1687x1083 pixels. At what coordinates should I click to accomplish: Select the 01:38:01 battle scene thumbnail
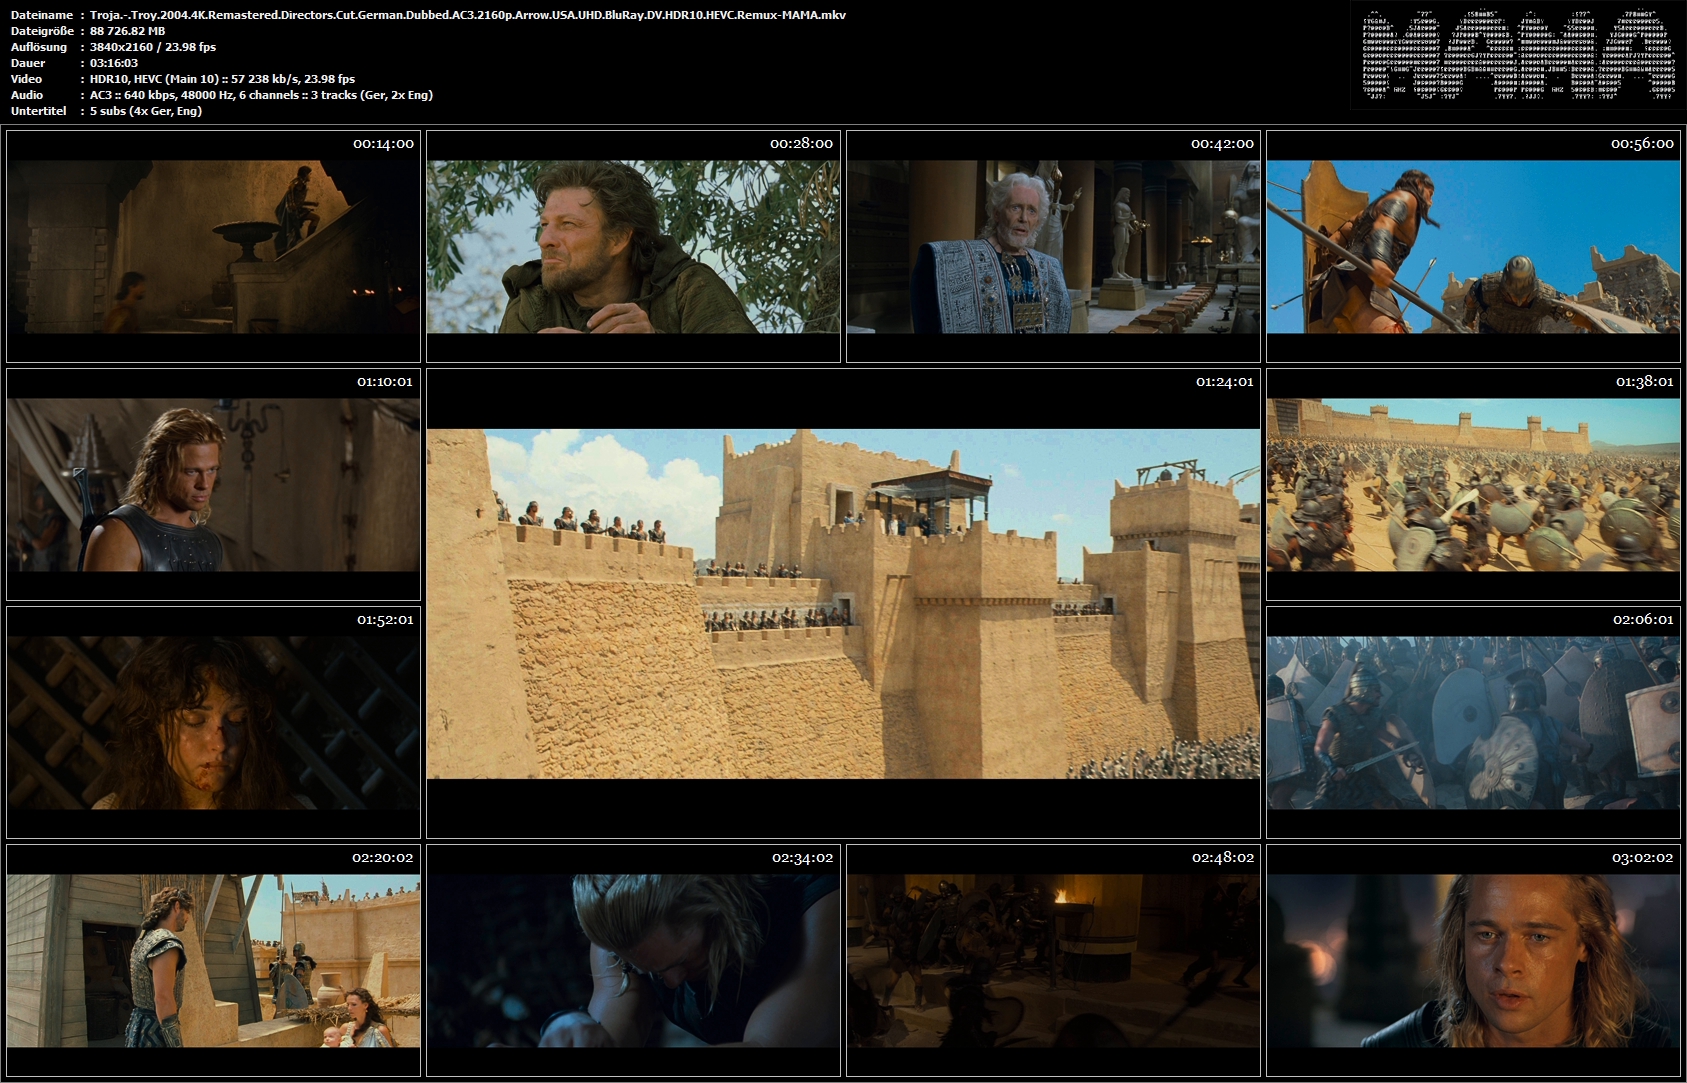[1473, 484]
